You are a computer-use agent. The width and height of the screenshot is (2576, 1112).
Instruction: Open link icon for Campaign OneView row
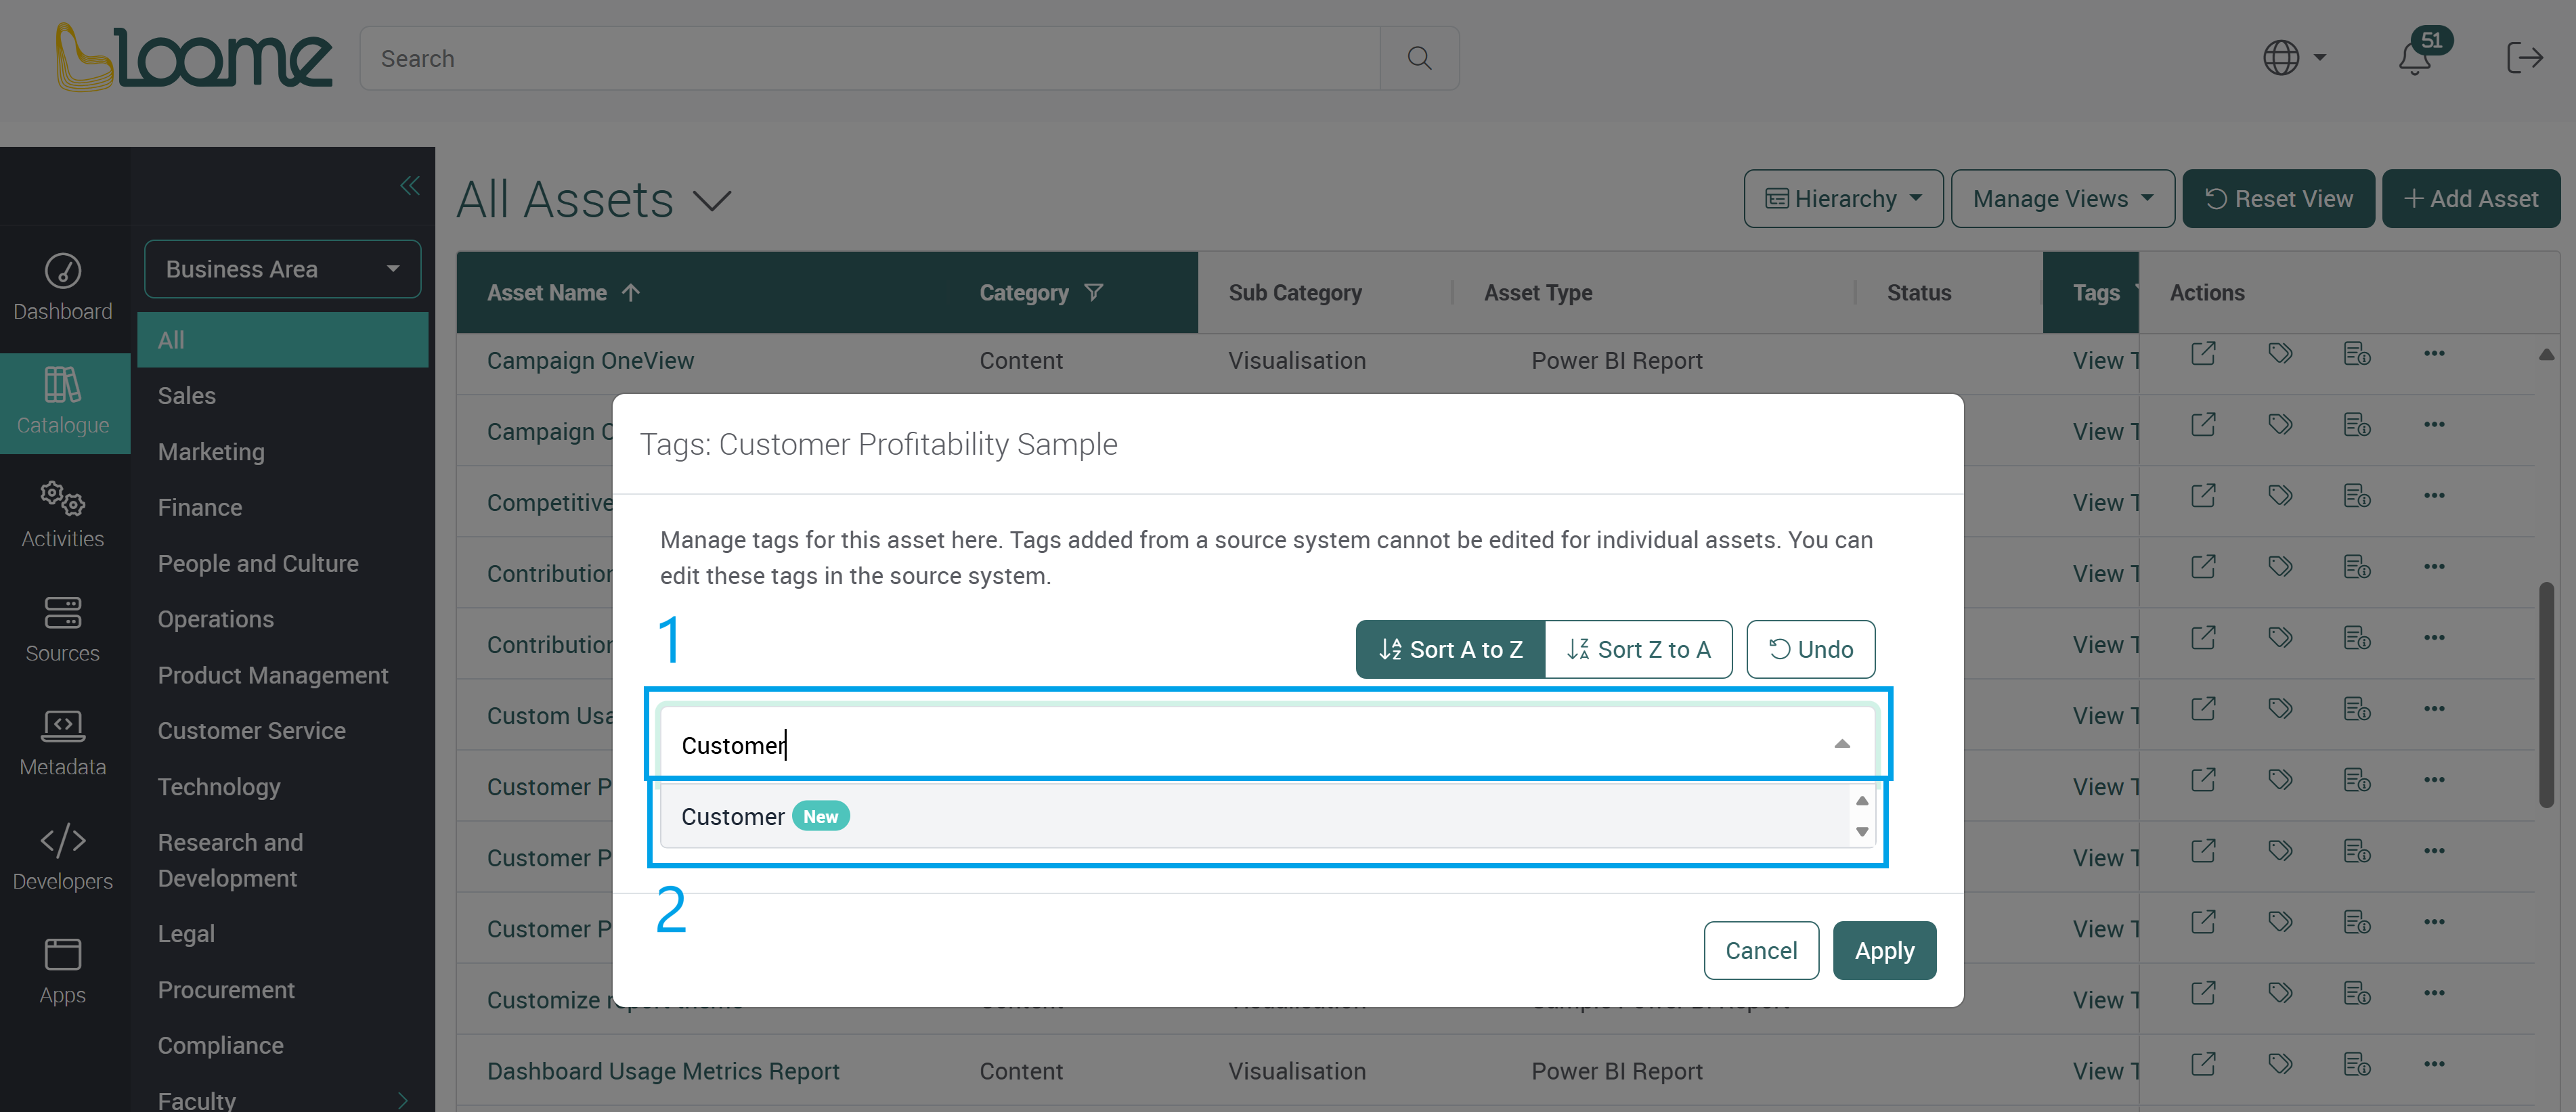[2203, 354]
